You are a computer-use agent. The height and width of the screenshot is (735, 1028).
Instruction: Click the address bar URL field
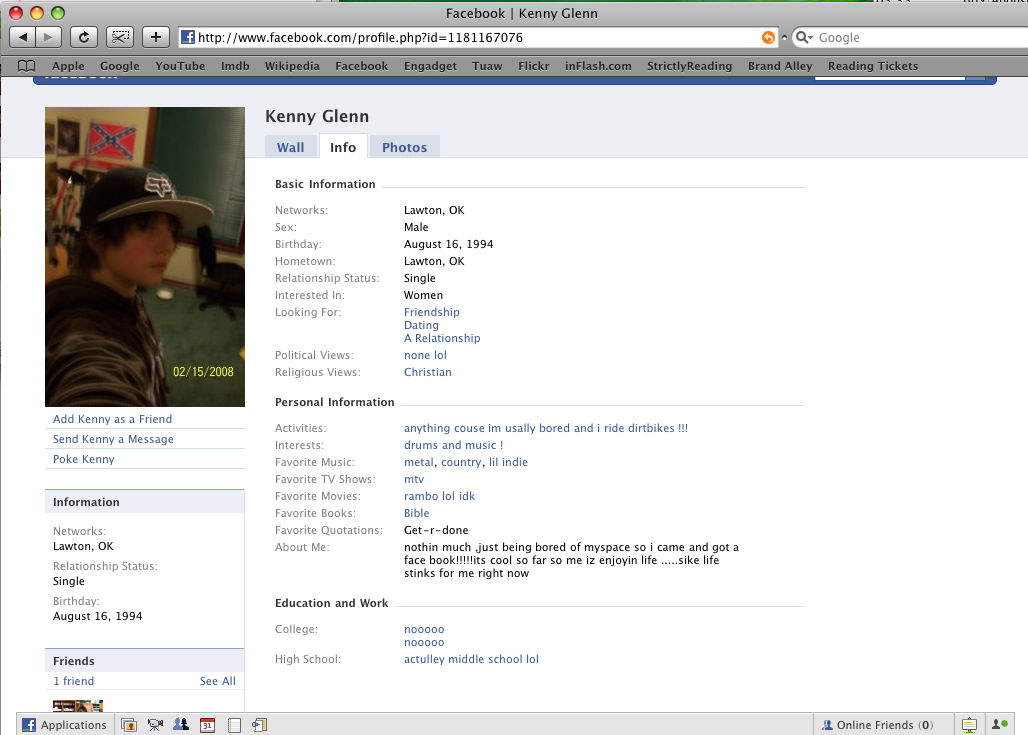[x=479, y=37]
